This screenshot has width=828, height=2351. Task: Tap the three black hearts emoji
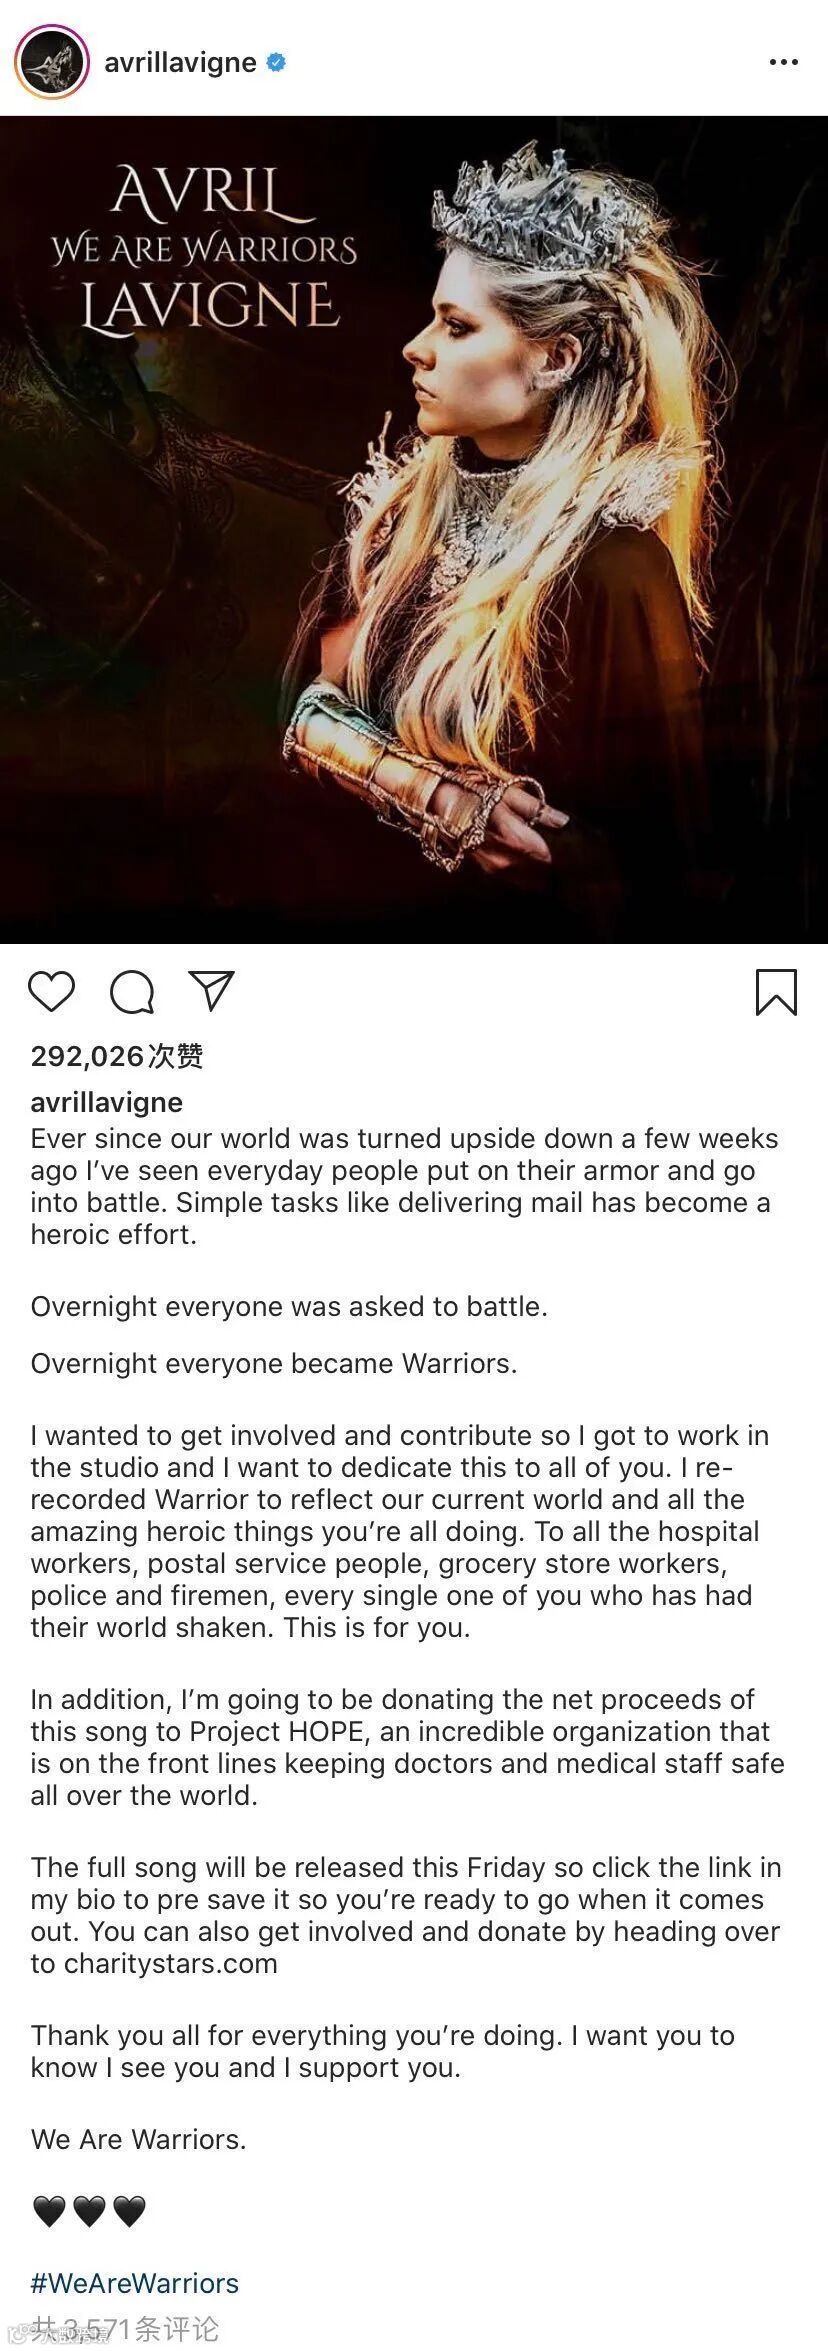[89, 2211]
